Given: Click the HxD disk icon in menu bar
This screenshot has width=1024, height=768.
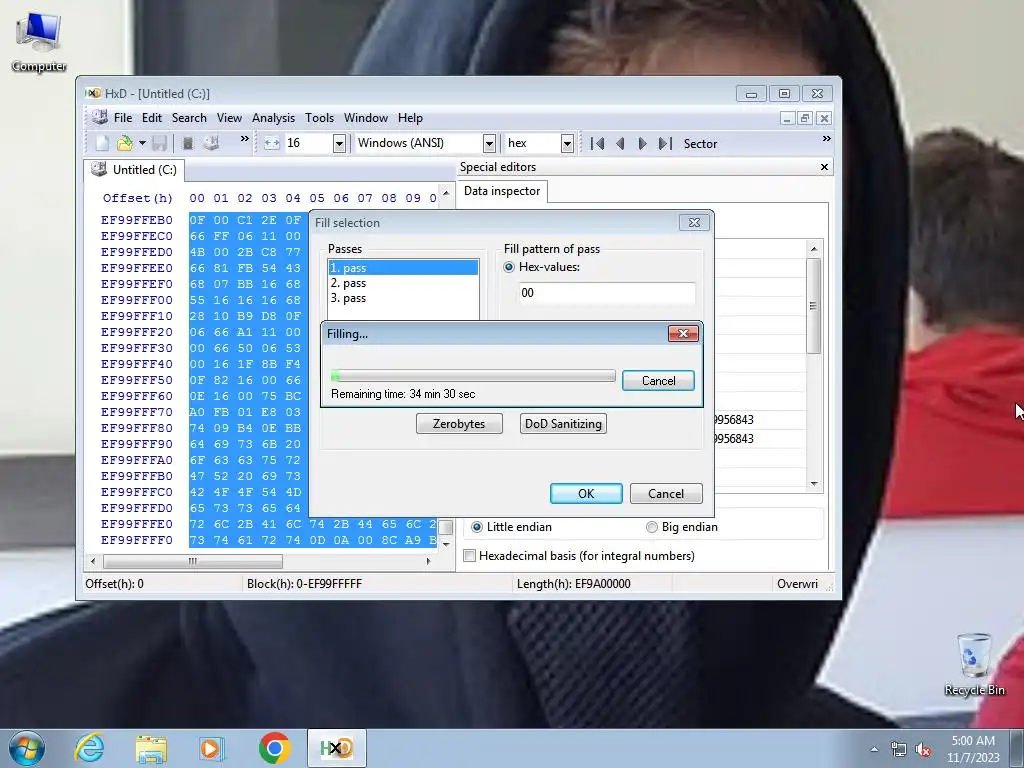Looking at the screenshot, I should point(99,118).
